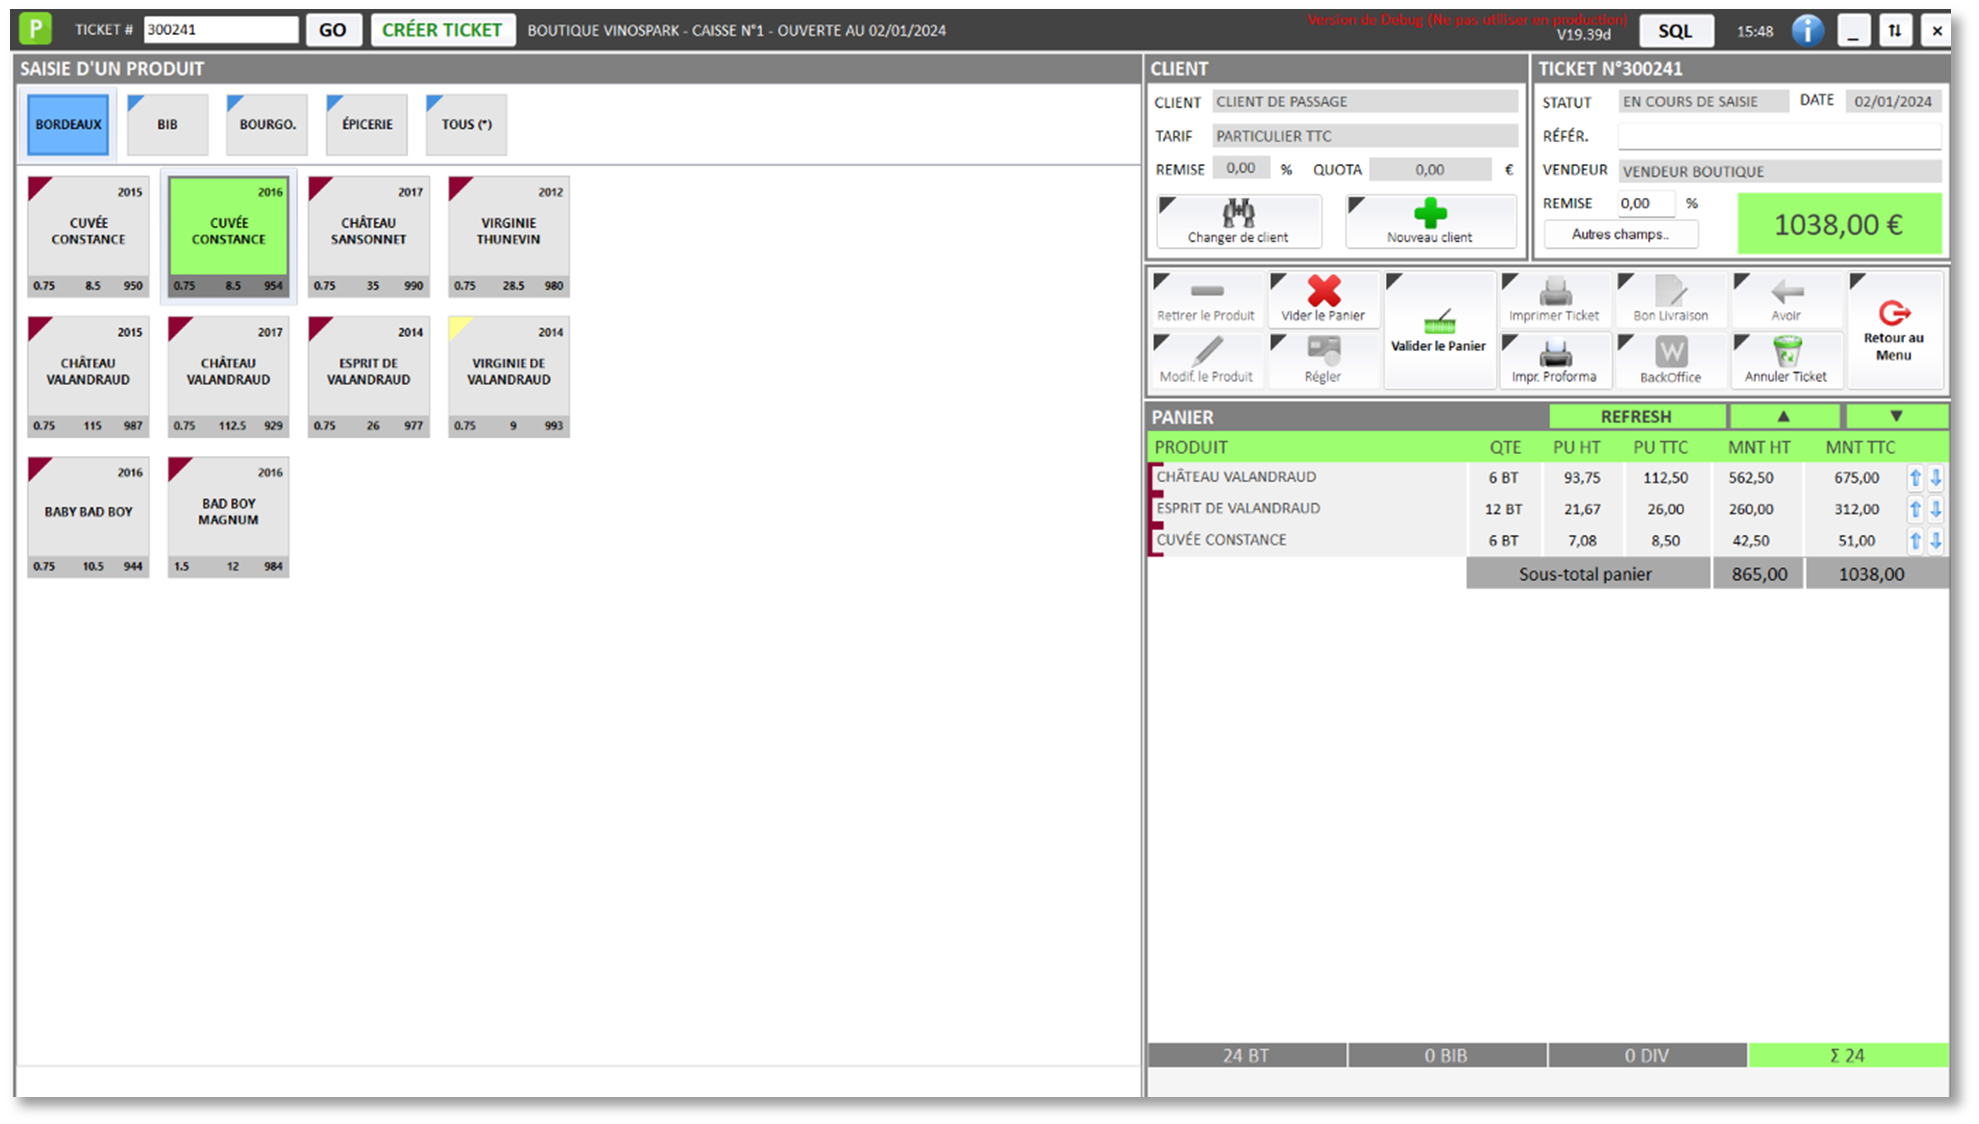
Task: Annuler le ticket avec l'icône poubelle
Action: pos(1786,360)
